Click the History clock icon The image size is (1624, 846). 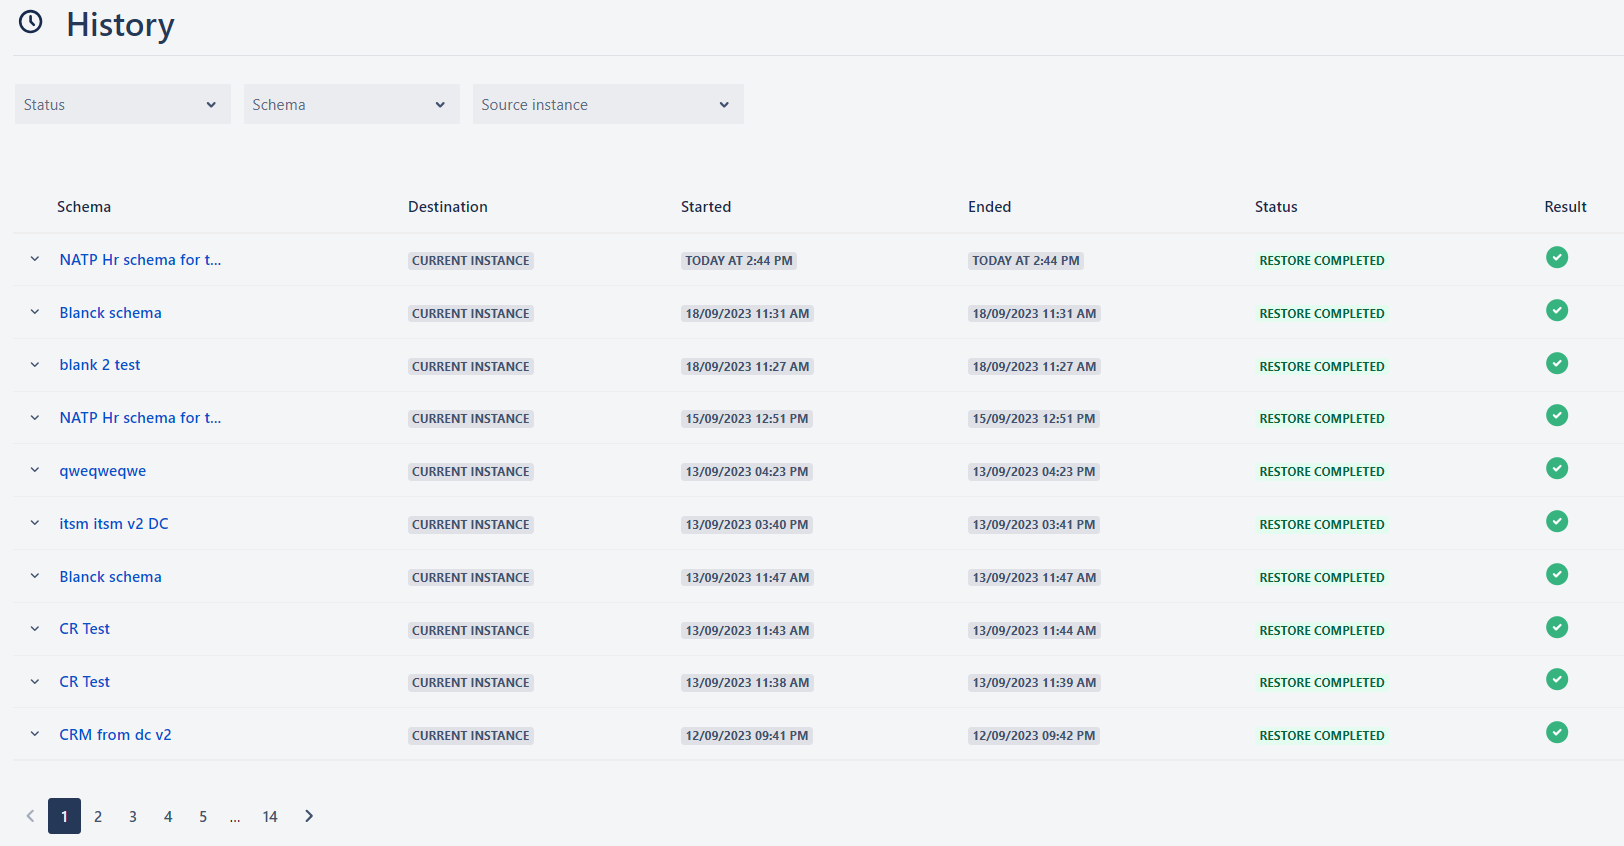pos(31,22)
